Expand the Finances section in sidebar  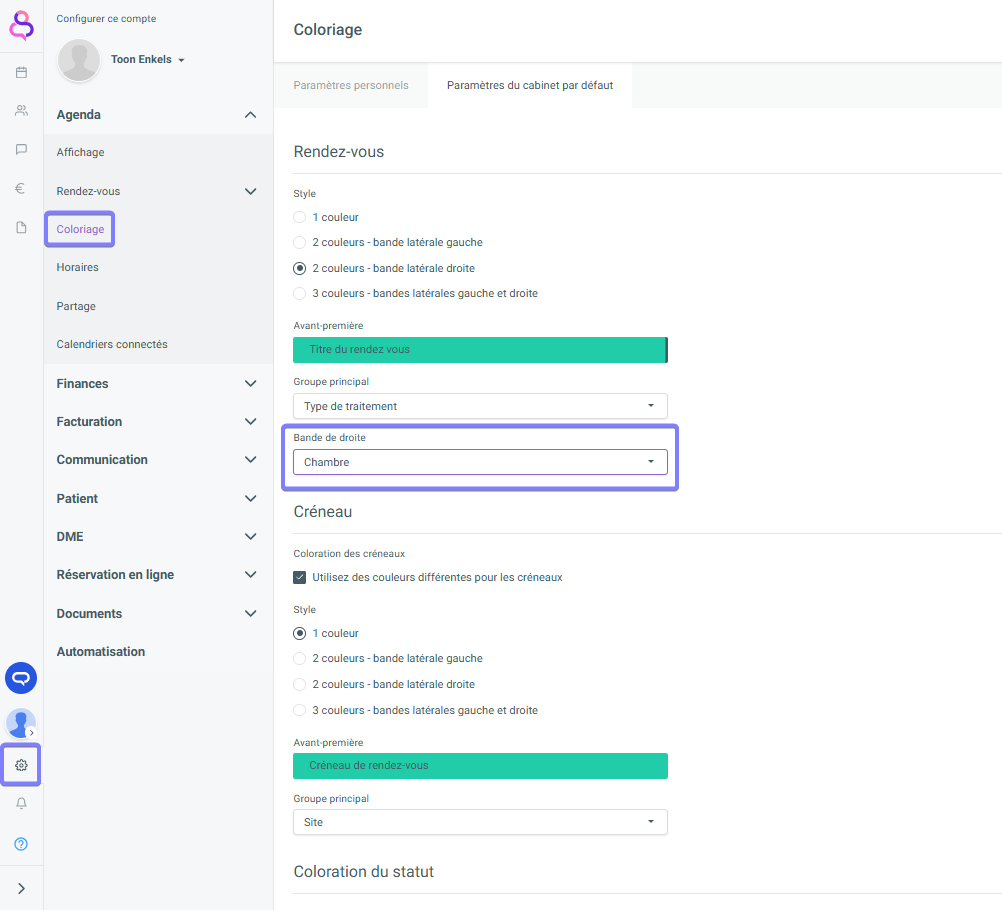click(x=157, y=383)
